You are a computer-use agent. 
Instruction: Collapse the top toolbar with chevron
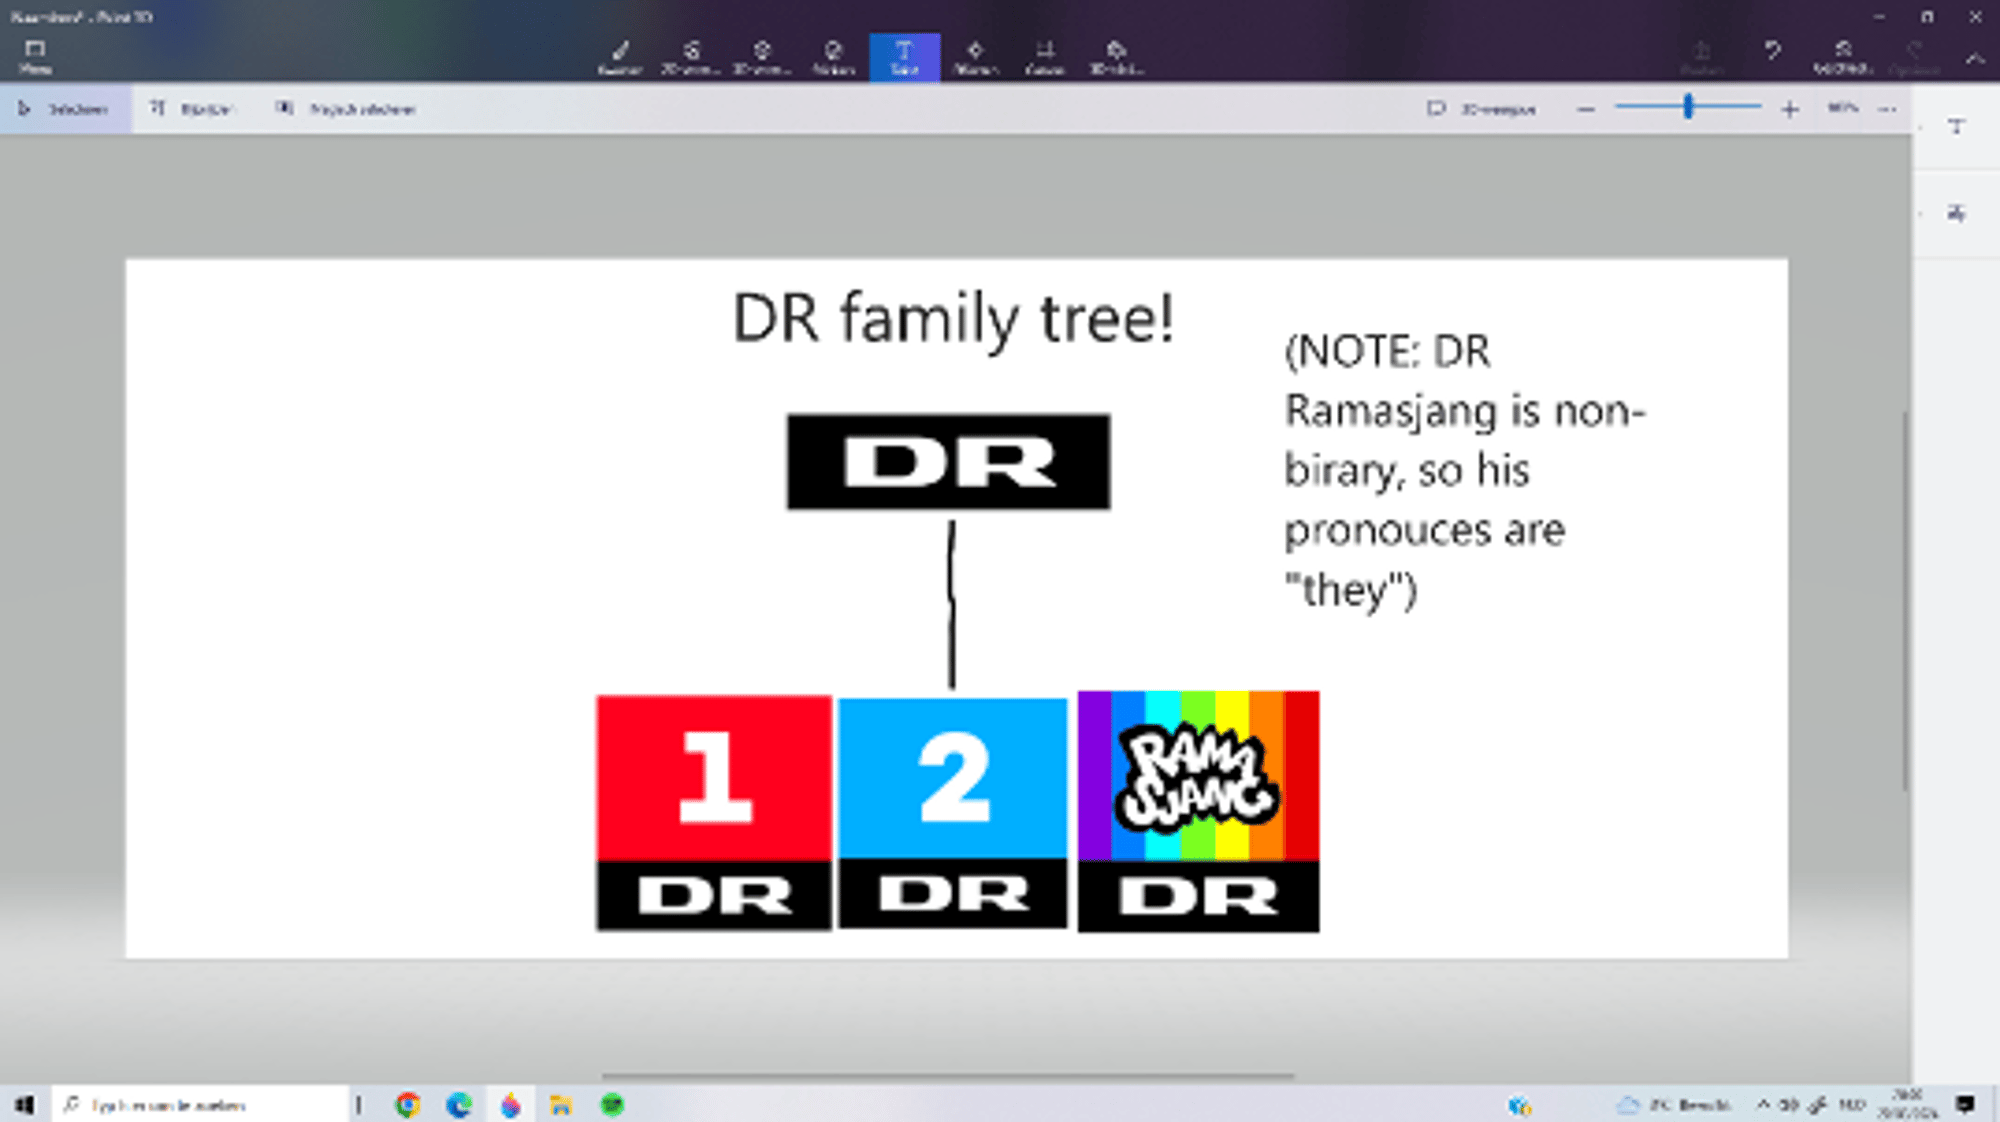tap(1975, 59)
